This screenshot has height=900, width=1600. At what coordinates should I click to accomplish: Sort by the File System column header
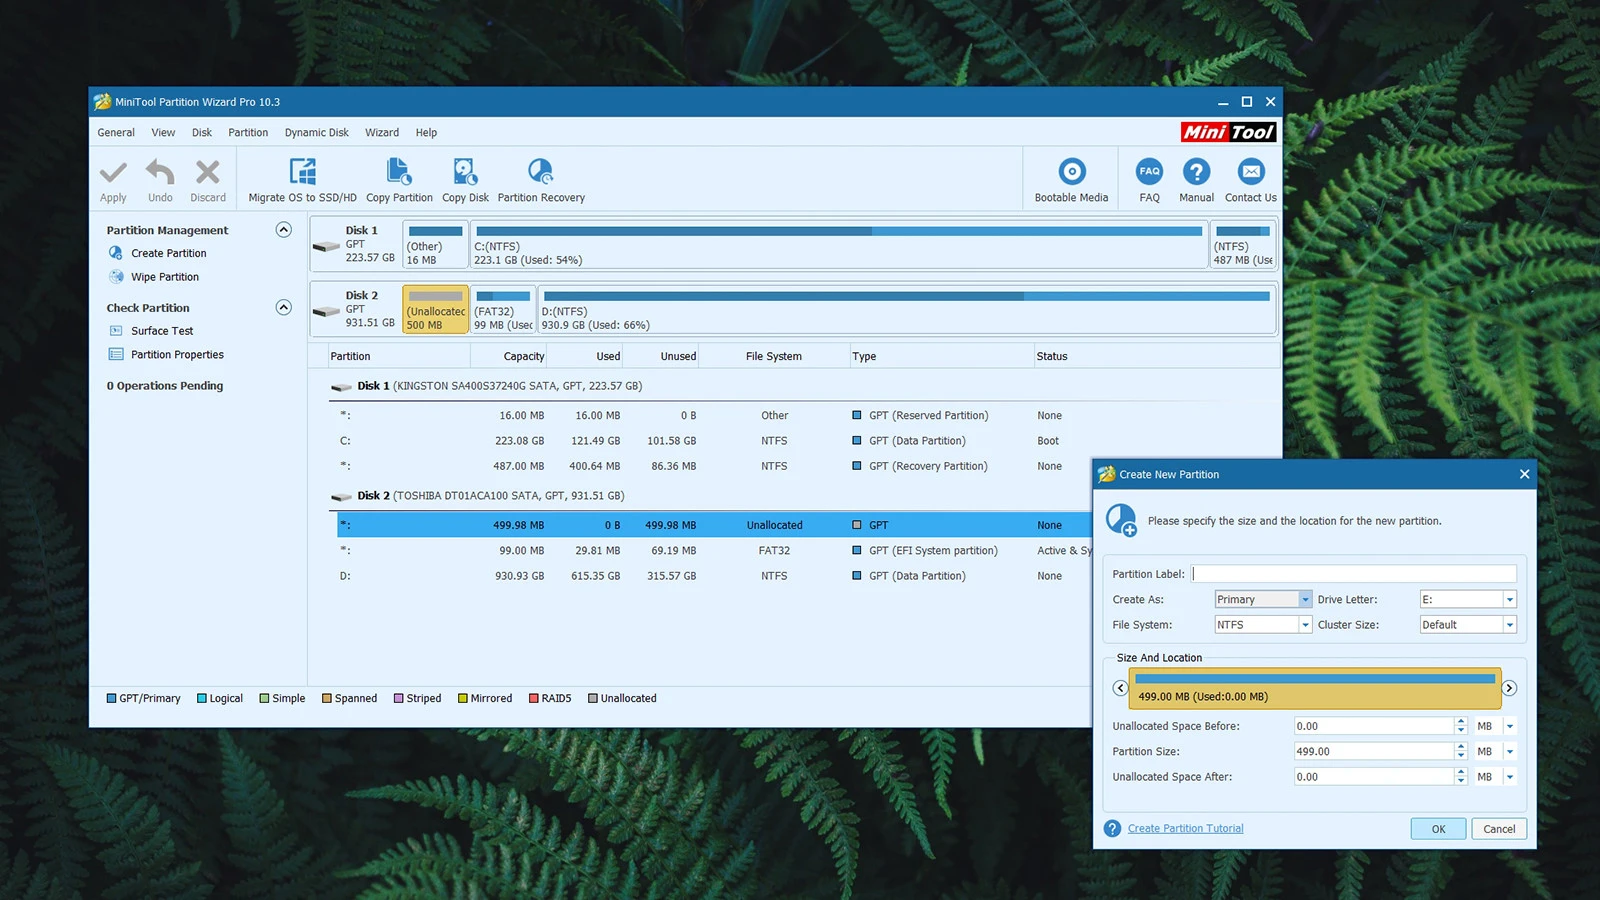point(773,356)
